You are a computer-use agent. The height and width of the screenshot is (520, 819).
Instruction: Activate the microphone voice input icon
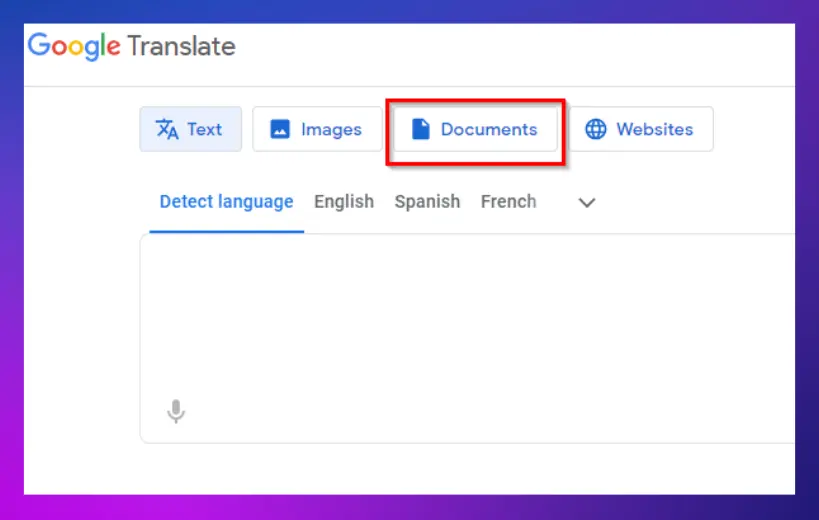point(176,411)
